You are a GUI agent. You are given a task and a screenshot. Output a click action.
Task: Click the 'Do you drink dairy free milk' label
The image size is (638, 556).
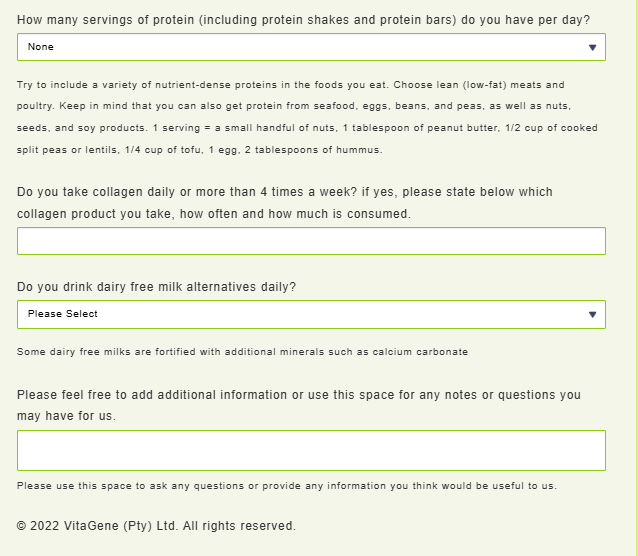click(x=156, y=287)
